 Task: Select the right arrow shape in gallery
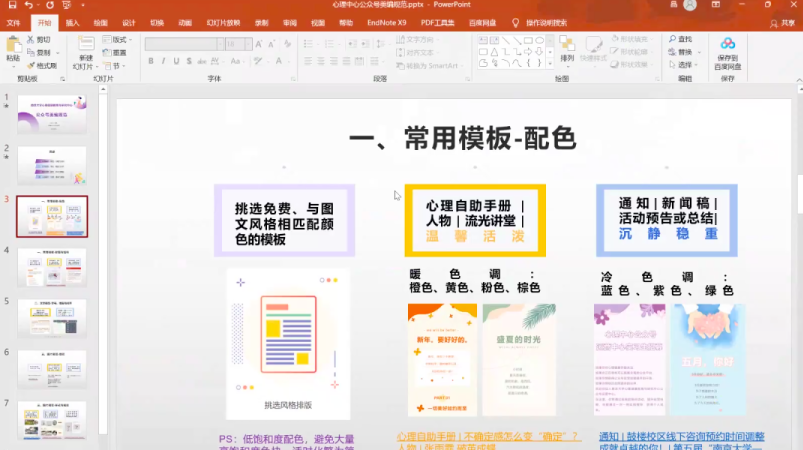(x=528, y=52)
